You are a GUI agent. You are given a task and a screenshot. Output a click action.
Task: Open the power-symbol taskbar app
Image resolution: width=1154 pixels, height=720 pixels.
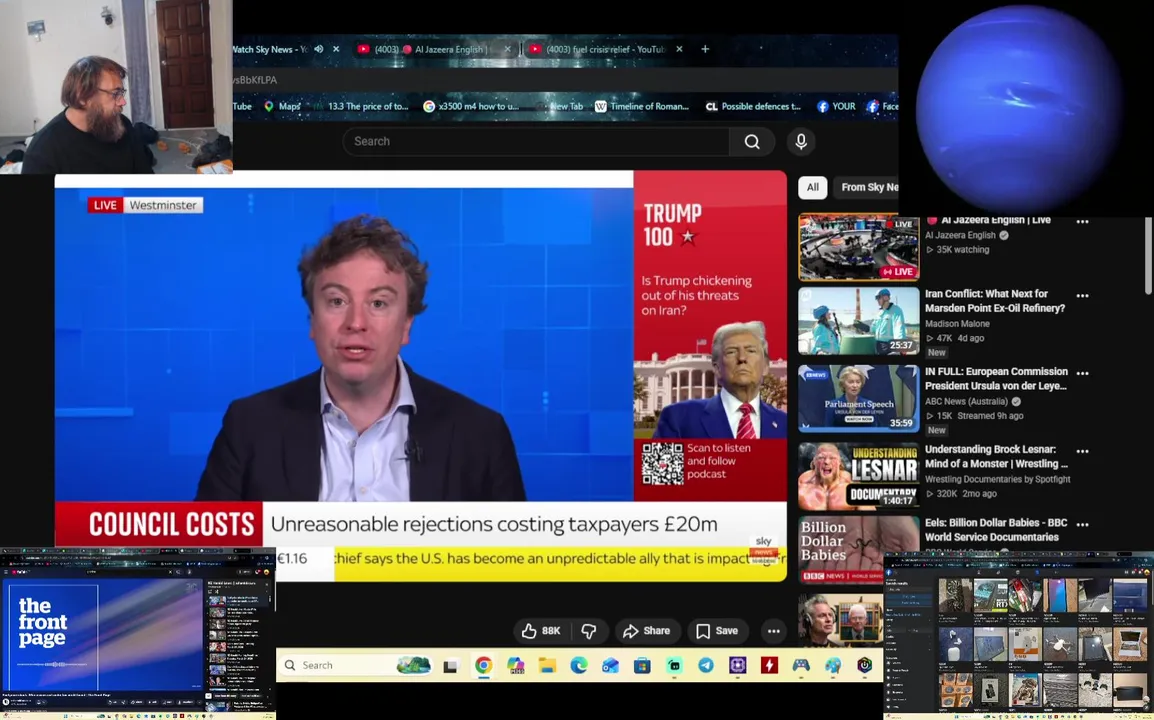tap(865, 666)
